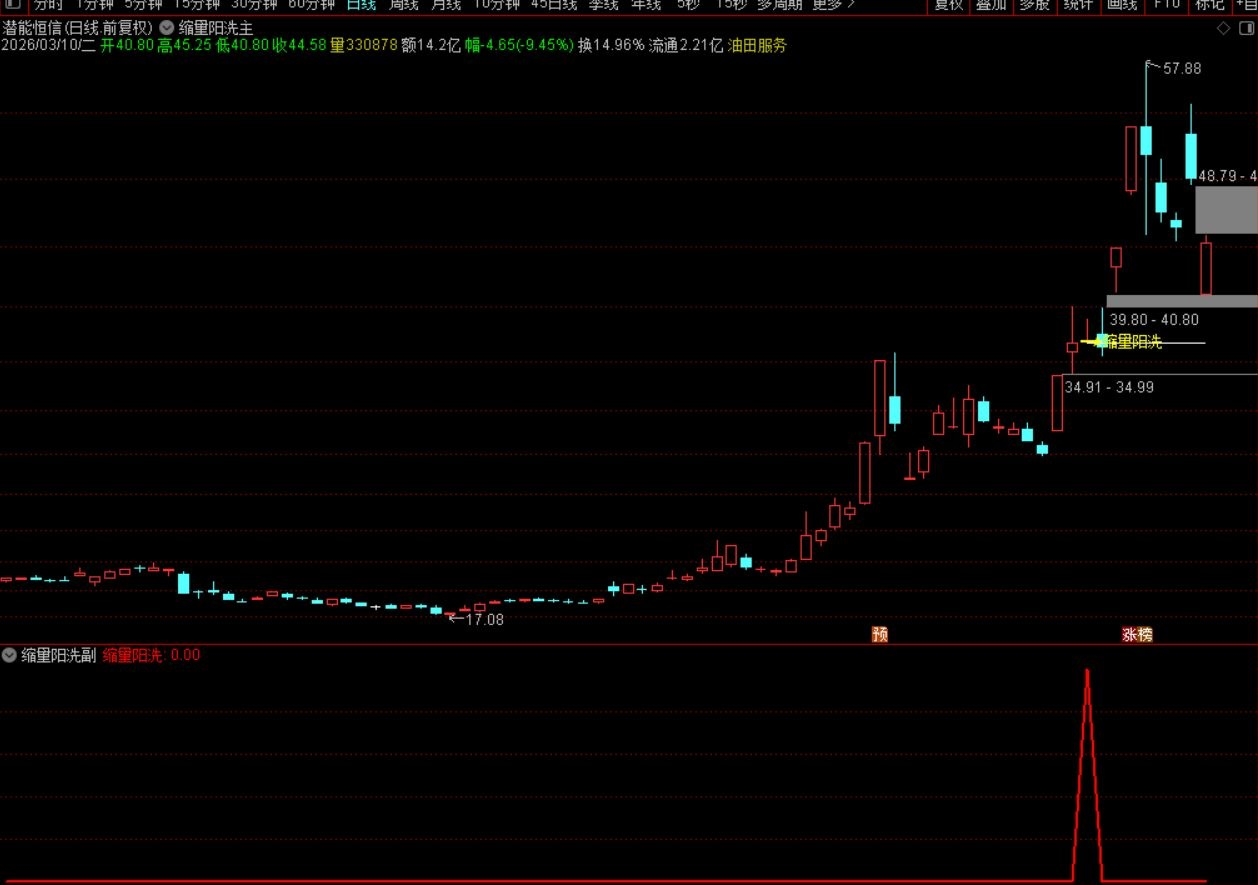Click the 统计 statistics tool icon

[1078, 5]
